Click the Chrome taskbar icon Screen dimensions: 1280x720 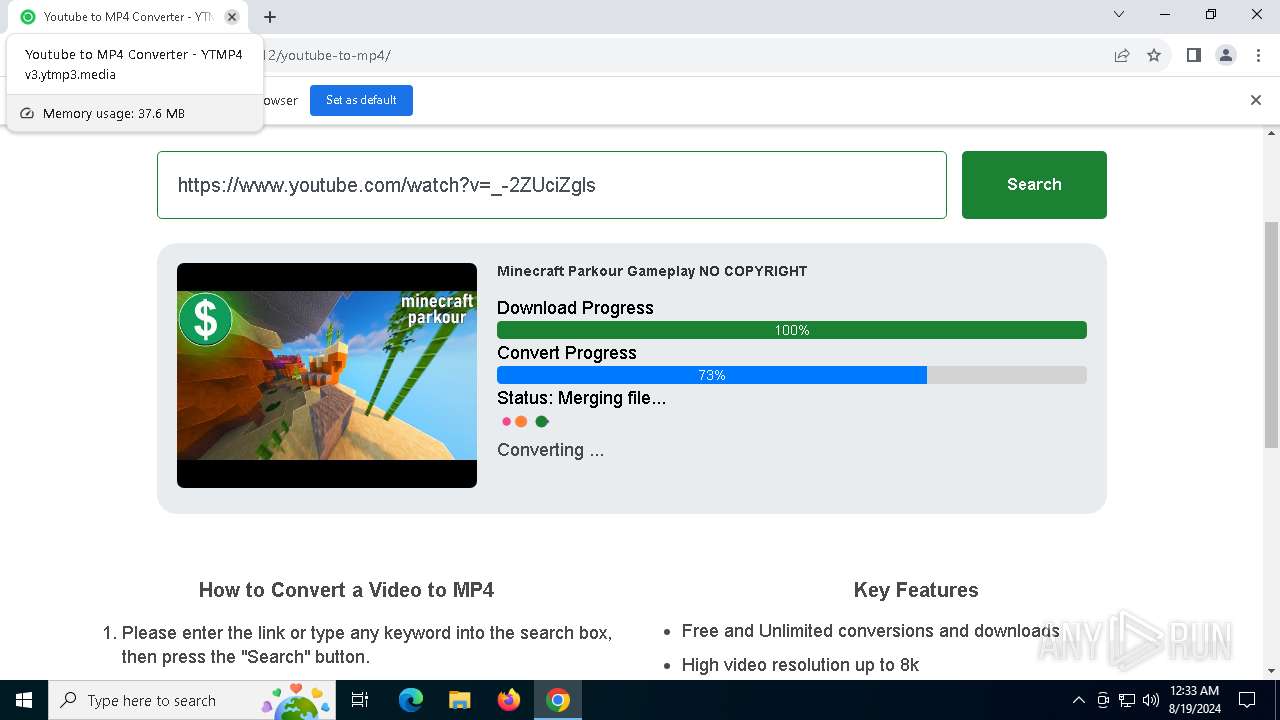click(558, 700)
